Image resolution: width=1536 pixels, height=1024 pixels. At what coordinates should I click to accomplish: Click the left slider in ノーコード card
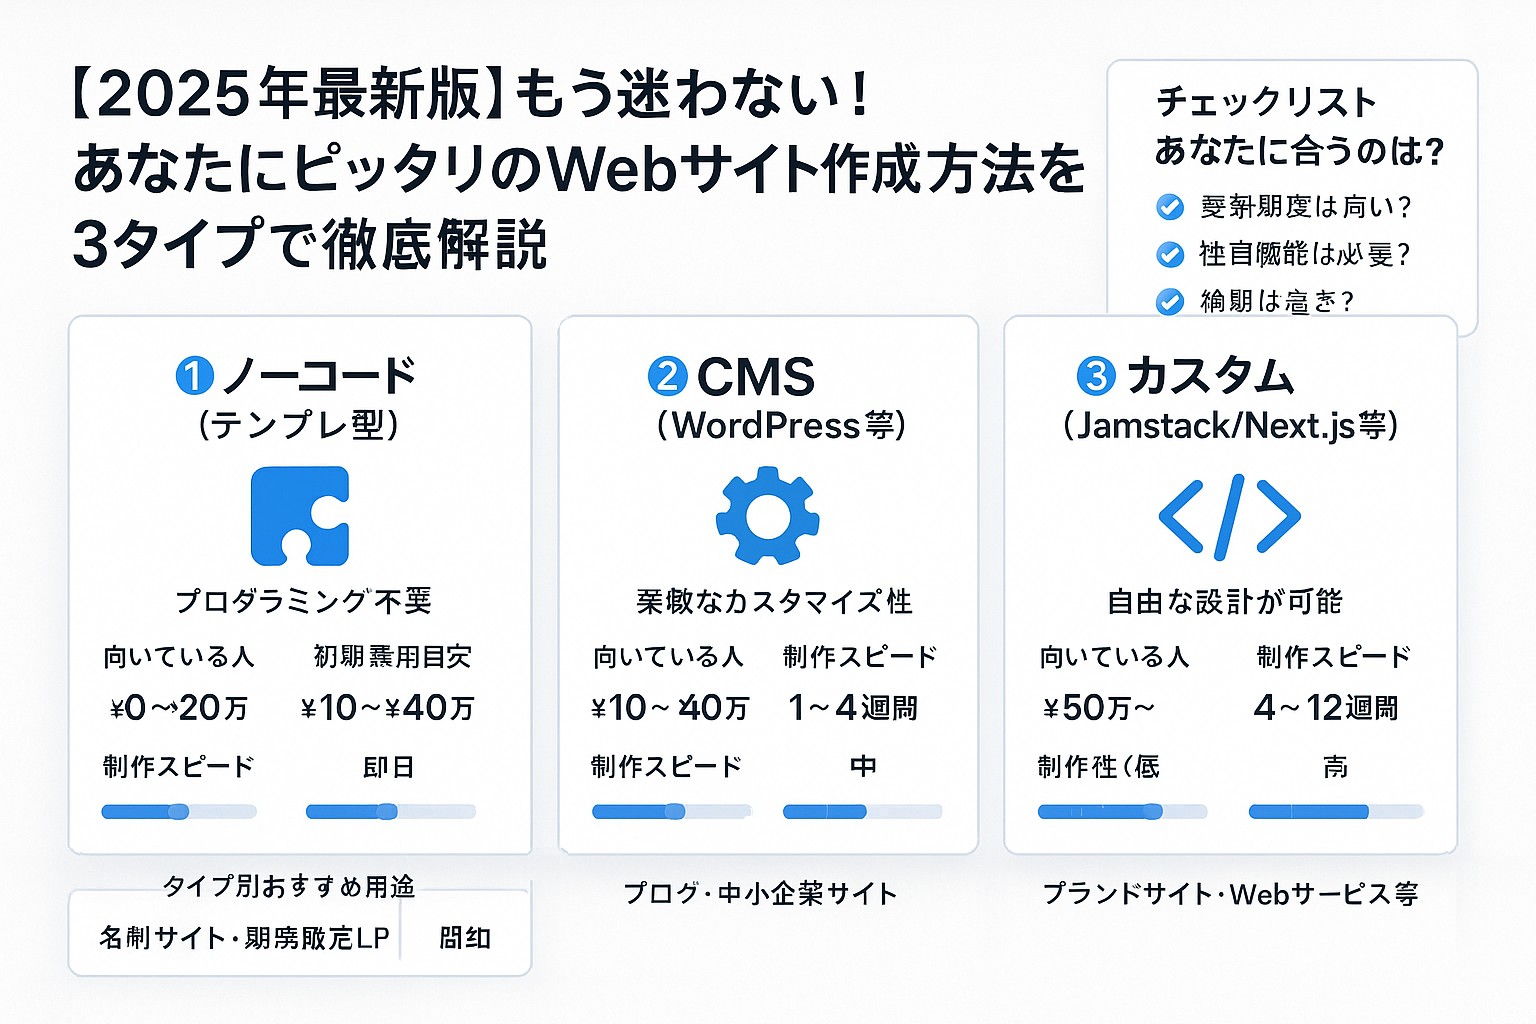(x=179, y=812)
